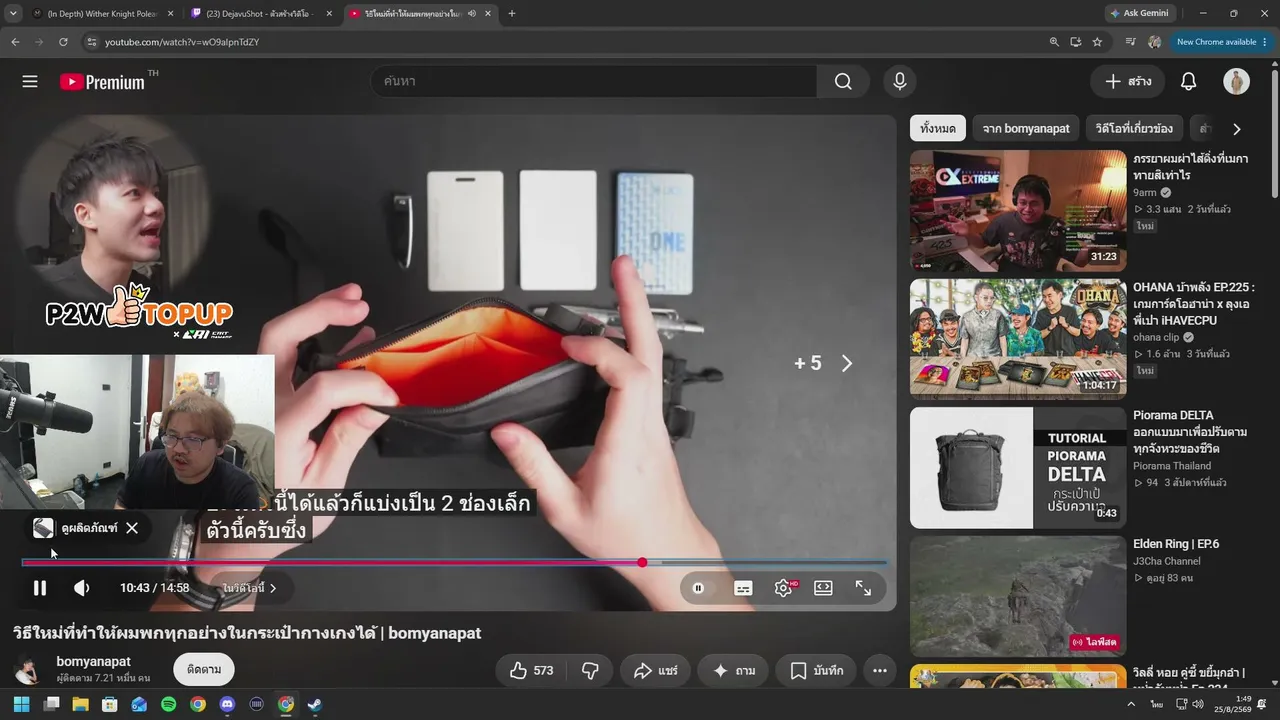Screen dimensions: 1280x720
Task: Start voice search with the microphone
Action: click(900, 82)
